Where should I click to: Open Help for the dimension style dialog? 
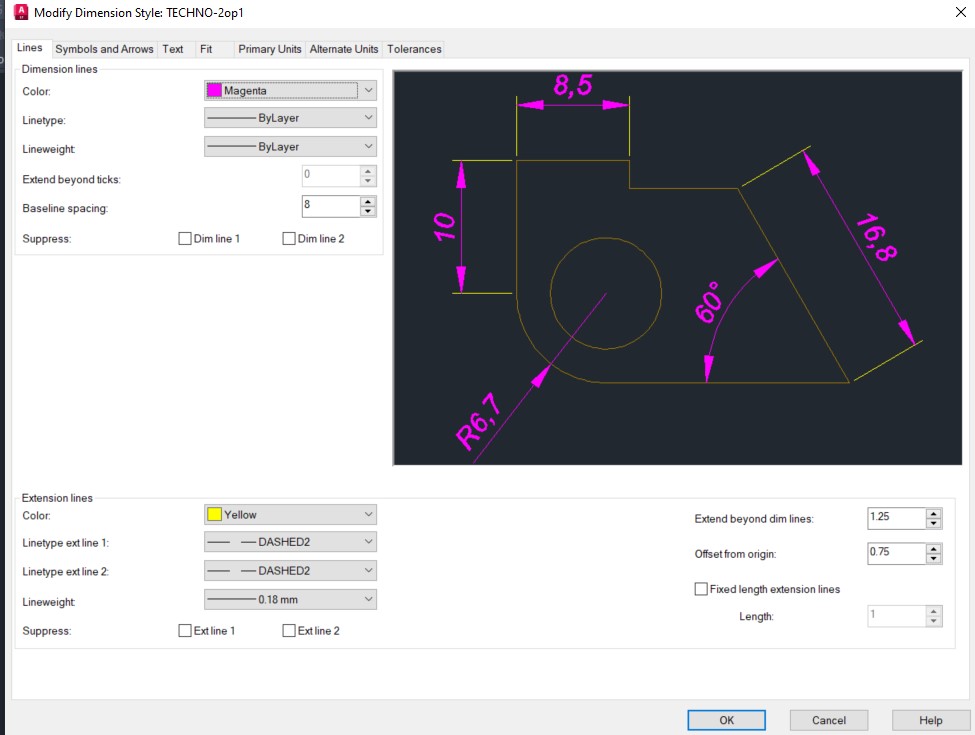click(930, 719)
